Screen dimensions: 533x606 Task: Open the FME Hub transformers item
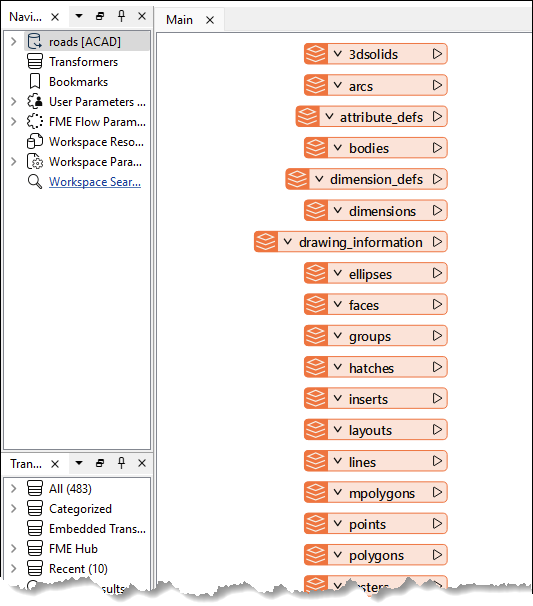(73, 549)
